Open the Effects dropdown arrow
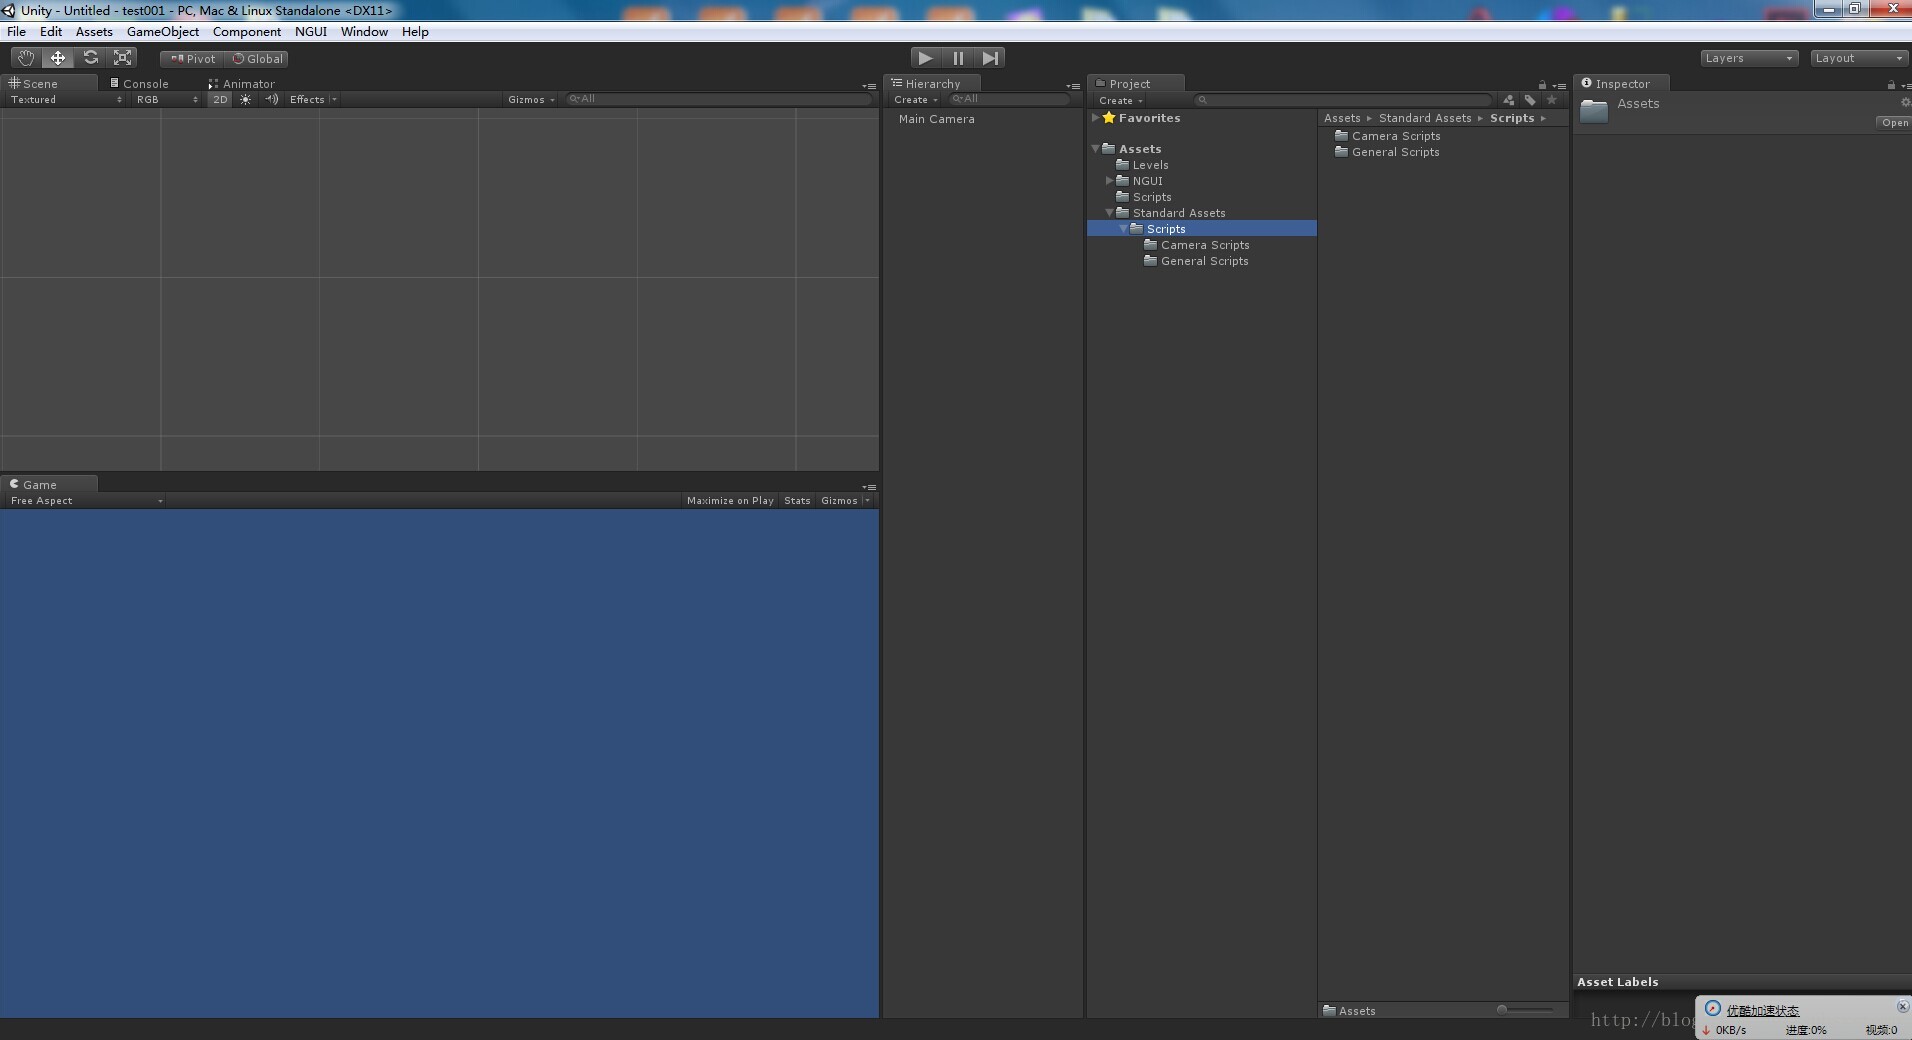 [334, 100]
